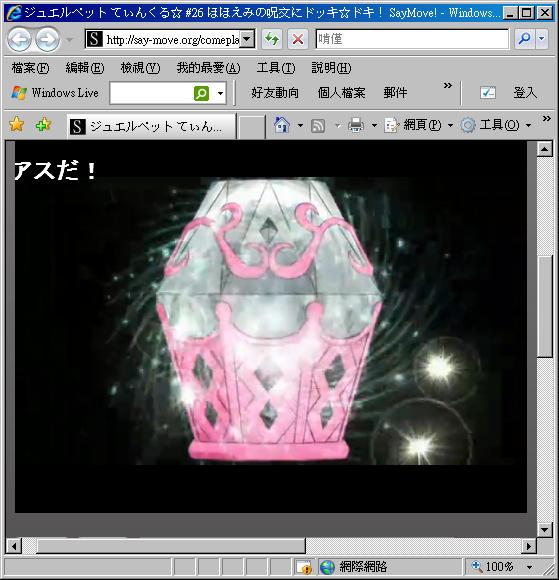559x580 pixels.
Task: Open search provider options dropdown
Action: [542, 39]
